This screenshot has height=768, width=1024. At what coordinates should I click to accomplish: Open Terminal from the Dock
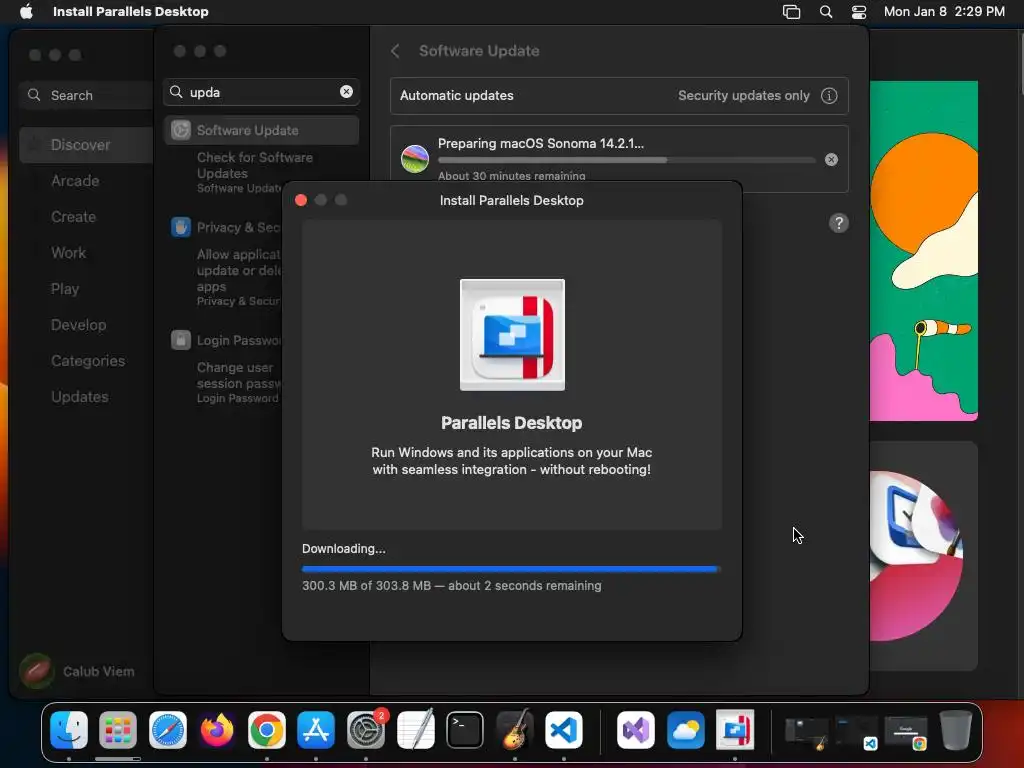(465, 729)
